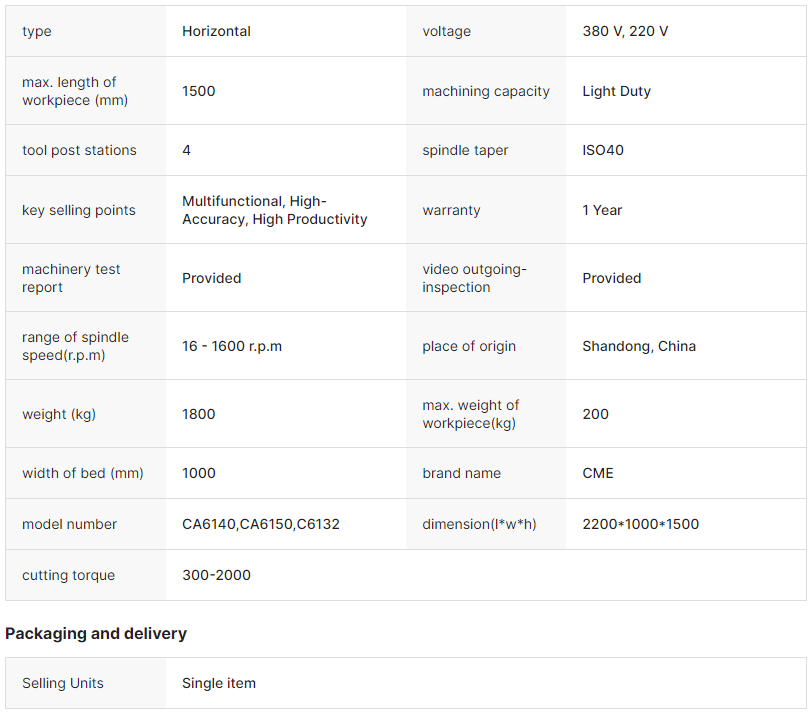Screen dimensions: 811x714
Task: Click the 'tool post stations' label
Action: click(79, 150)
